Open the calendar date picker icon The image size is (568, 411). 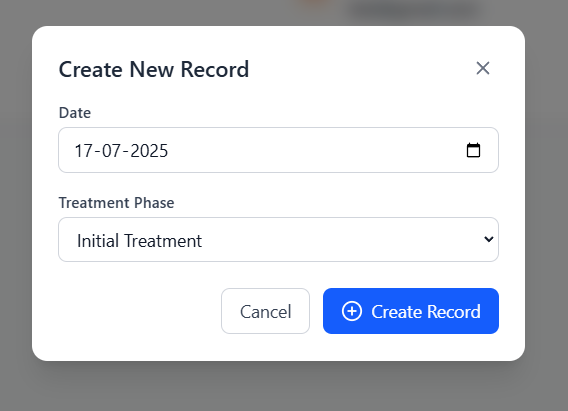coord(473,150)
